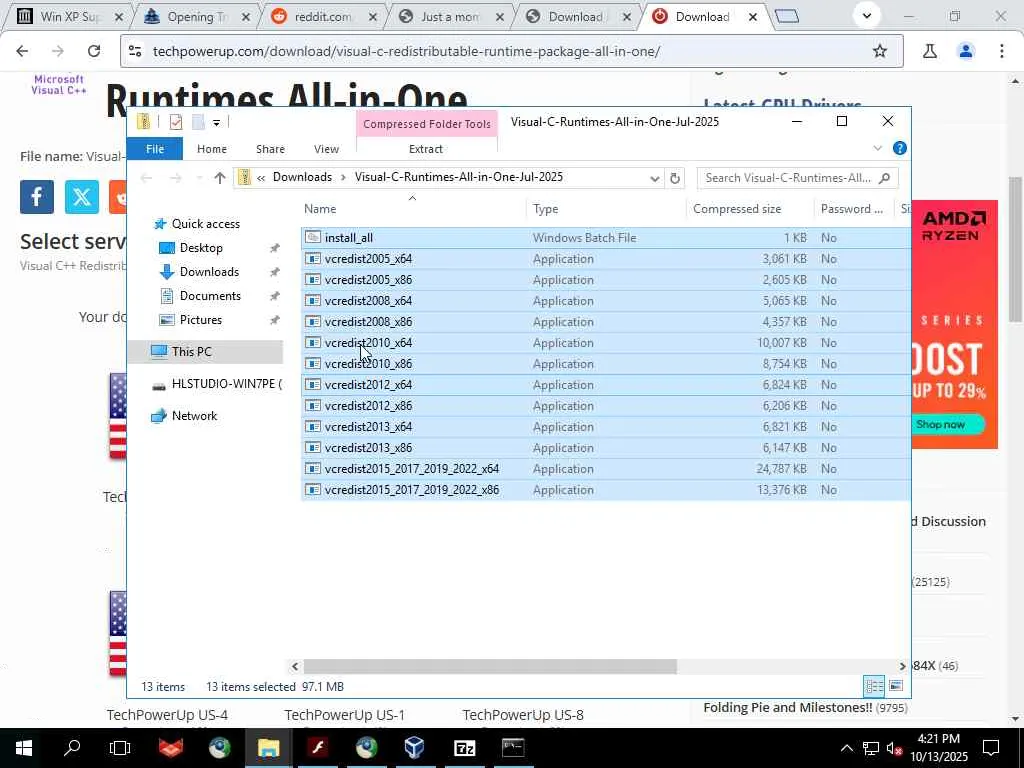Open Documents in the navigation pane
Screen dimensions: 1024x768
coord(210,296)
